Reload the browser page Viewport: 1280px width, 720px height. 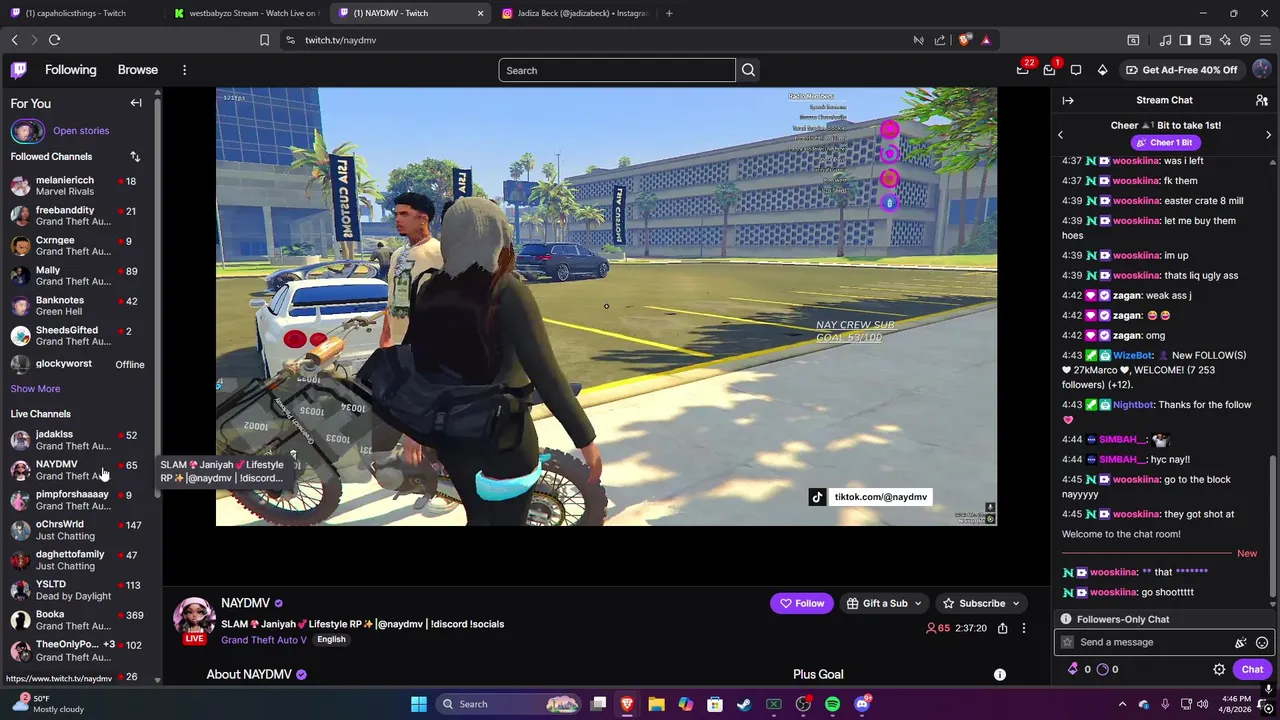[54, 40]
